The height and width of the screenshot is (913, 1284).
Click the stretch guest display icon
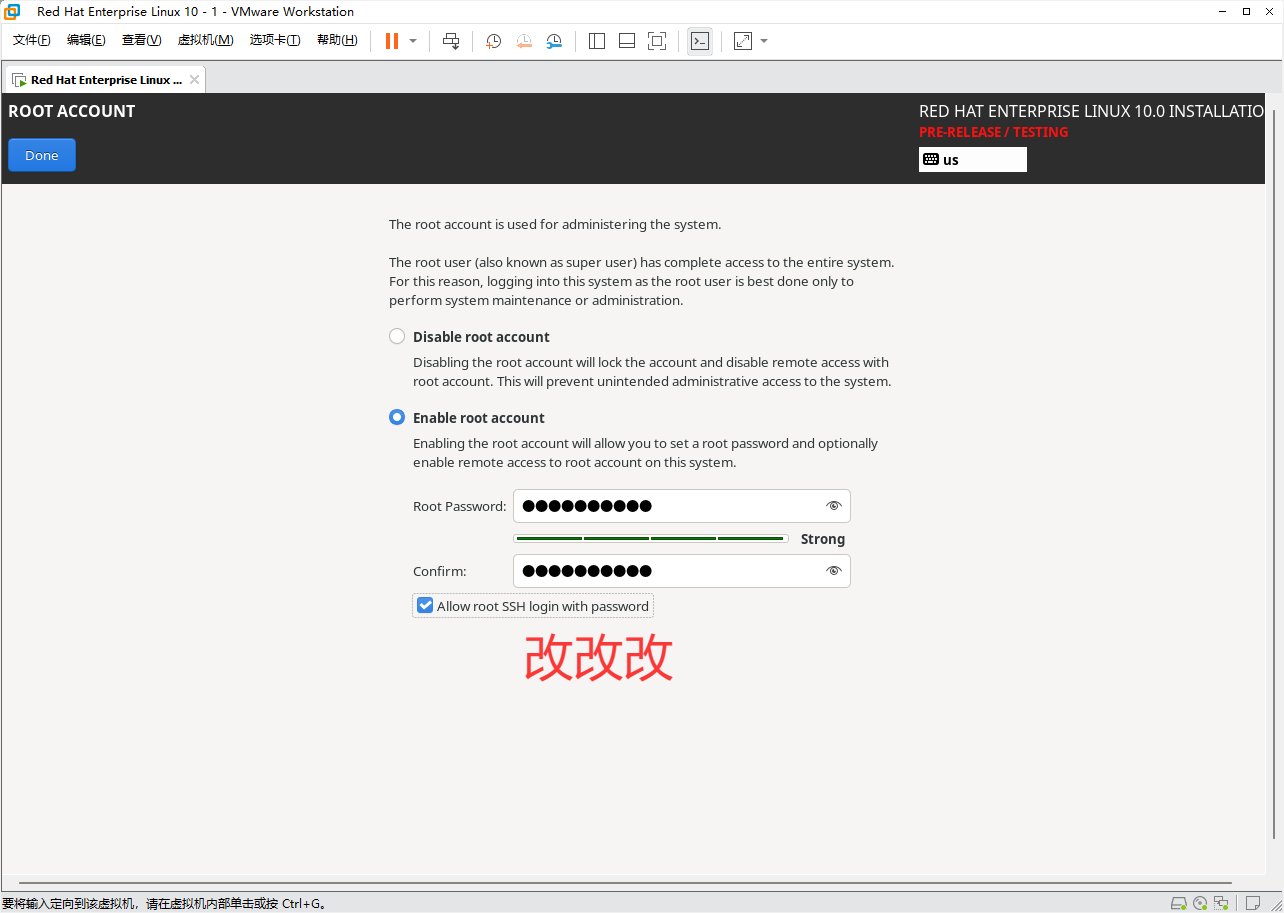point(743,41)
